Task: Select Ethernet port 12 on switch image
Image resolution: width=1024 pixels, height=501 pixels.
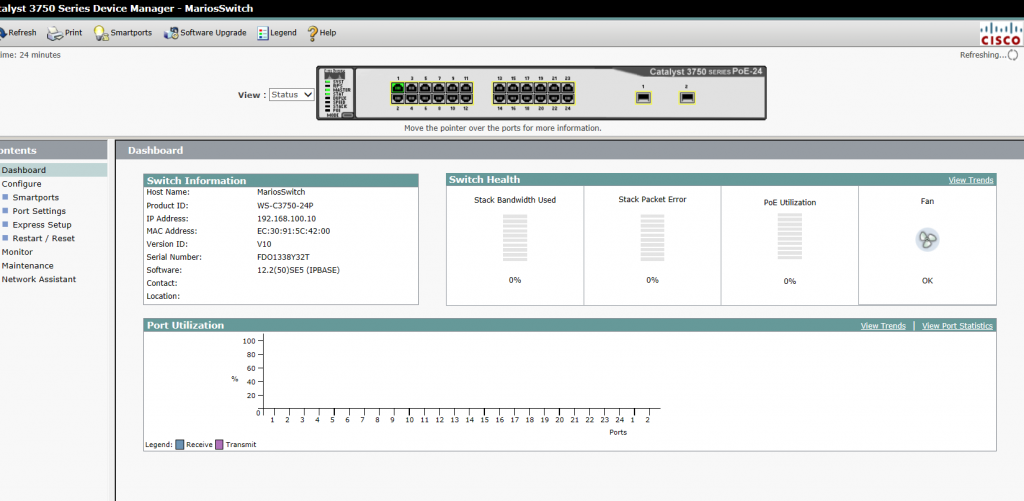Action: click(466, 99)
